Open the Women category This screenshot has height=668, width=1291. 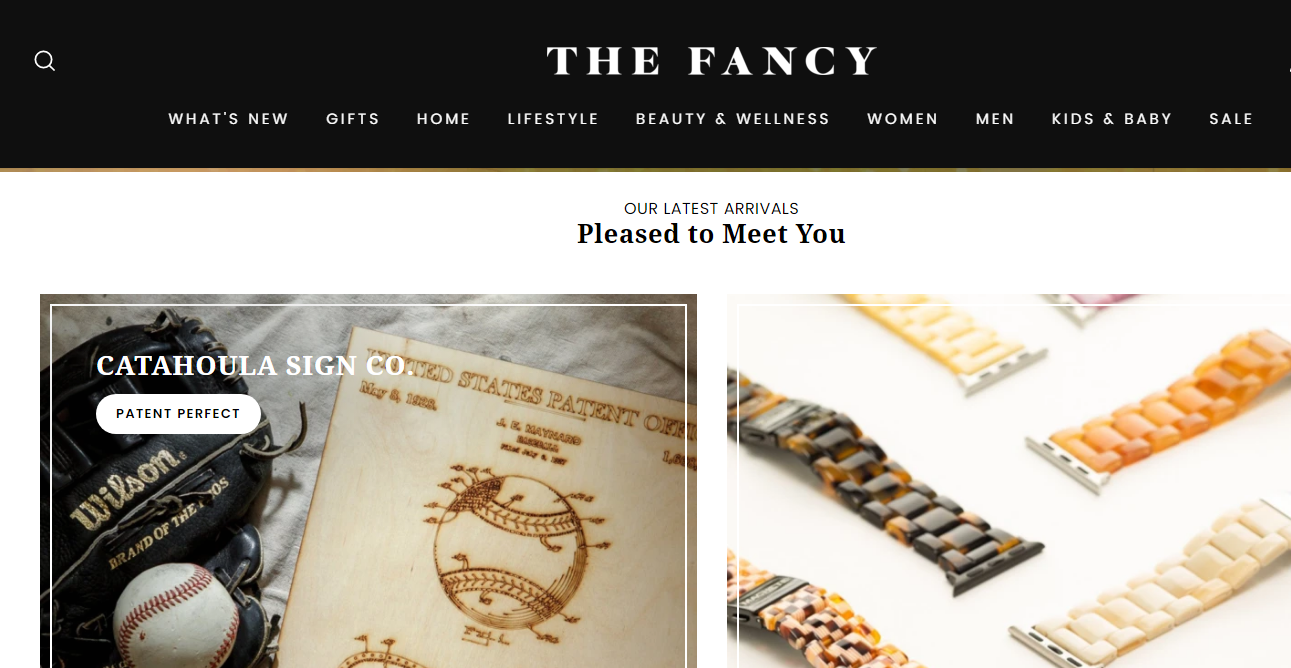click(903, 119)
